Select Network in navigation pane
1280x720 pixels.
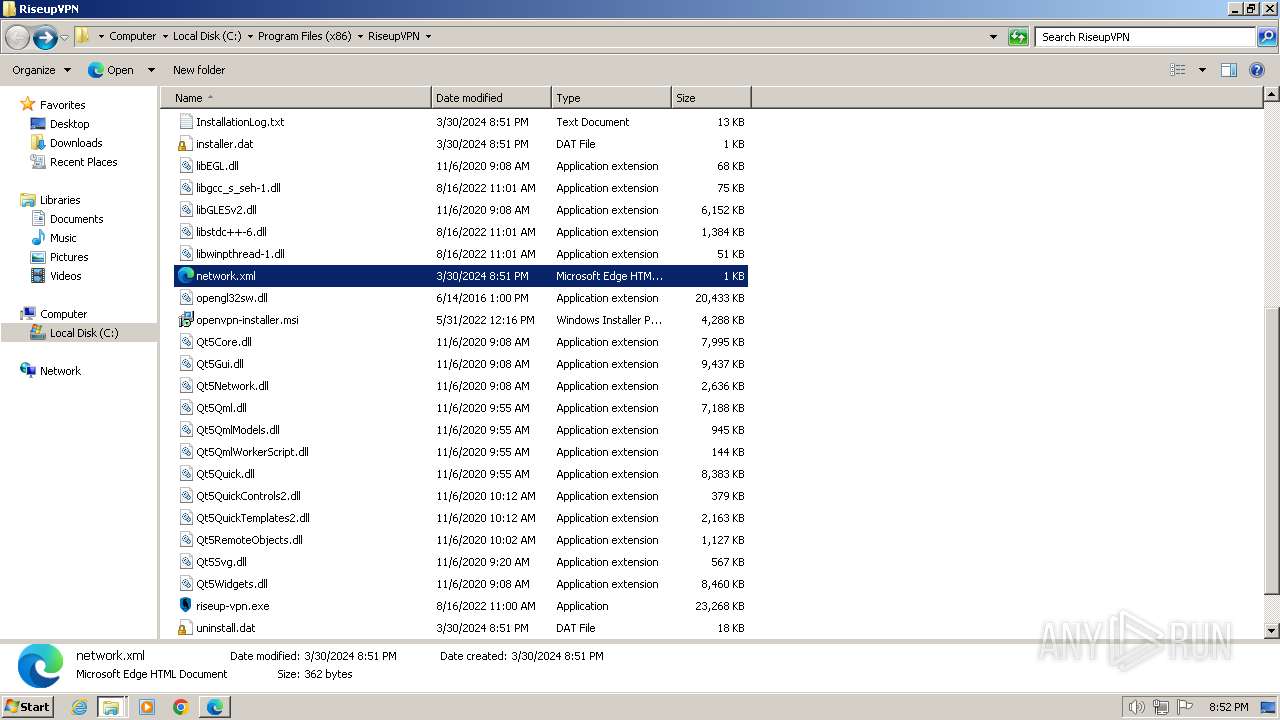[x=60, y=371]
